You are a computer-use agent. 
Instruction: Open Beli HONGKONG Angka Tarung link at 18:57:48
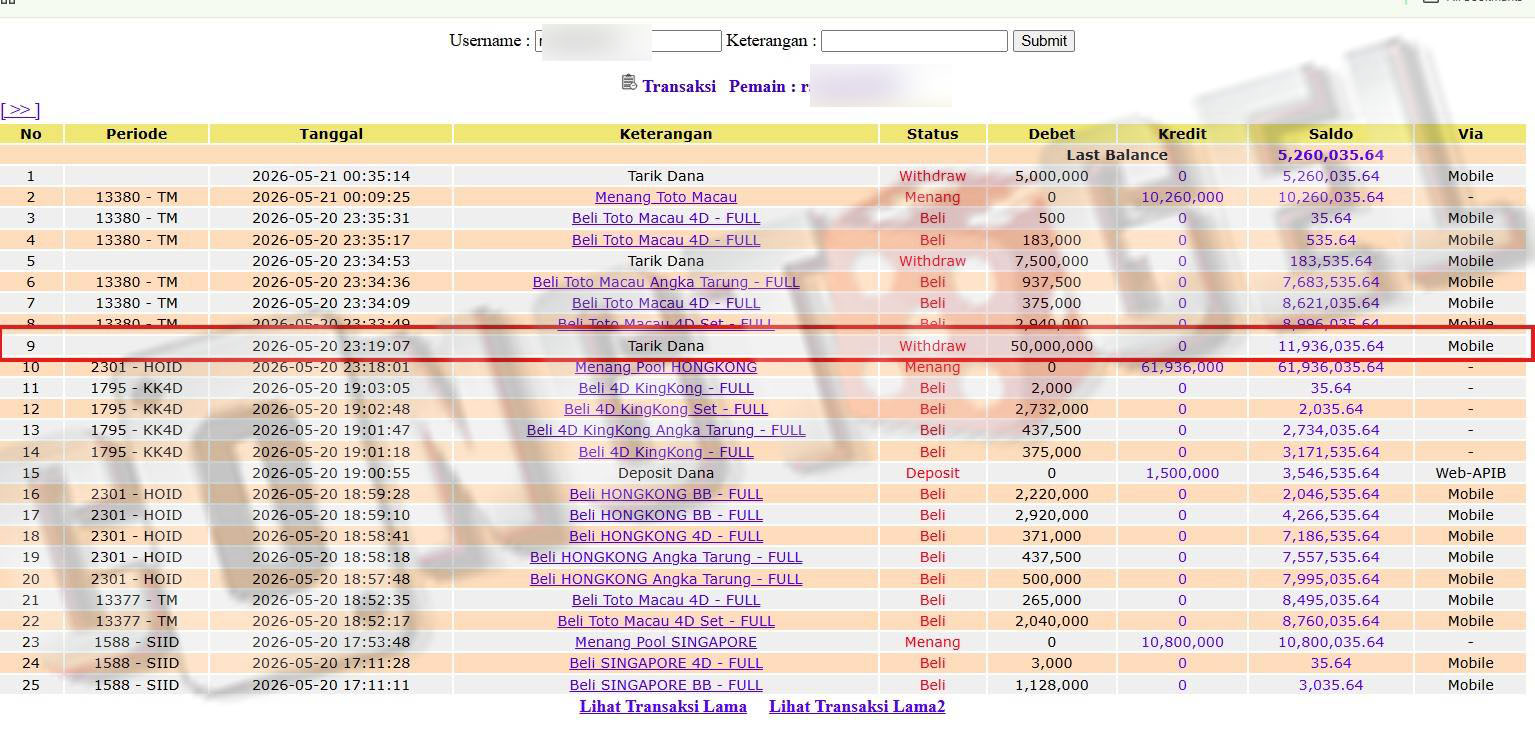tap(666, 579)
